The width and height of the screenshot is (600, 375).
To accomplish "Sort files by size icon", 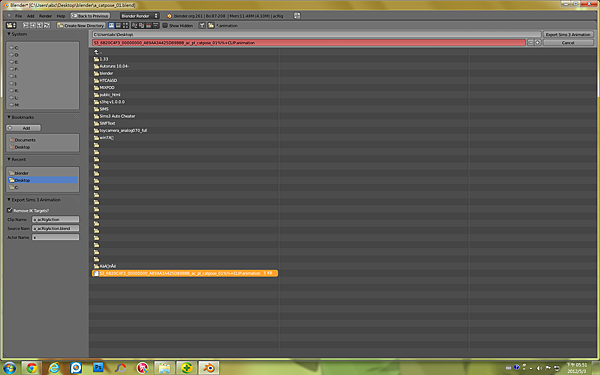I will pos(156,25).
